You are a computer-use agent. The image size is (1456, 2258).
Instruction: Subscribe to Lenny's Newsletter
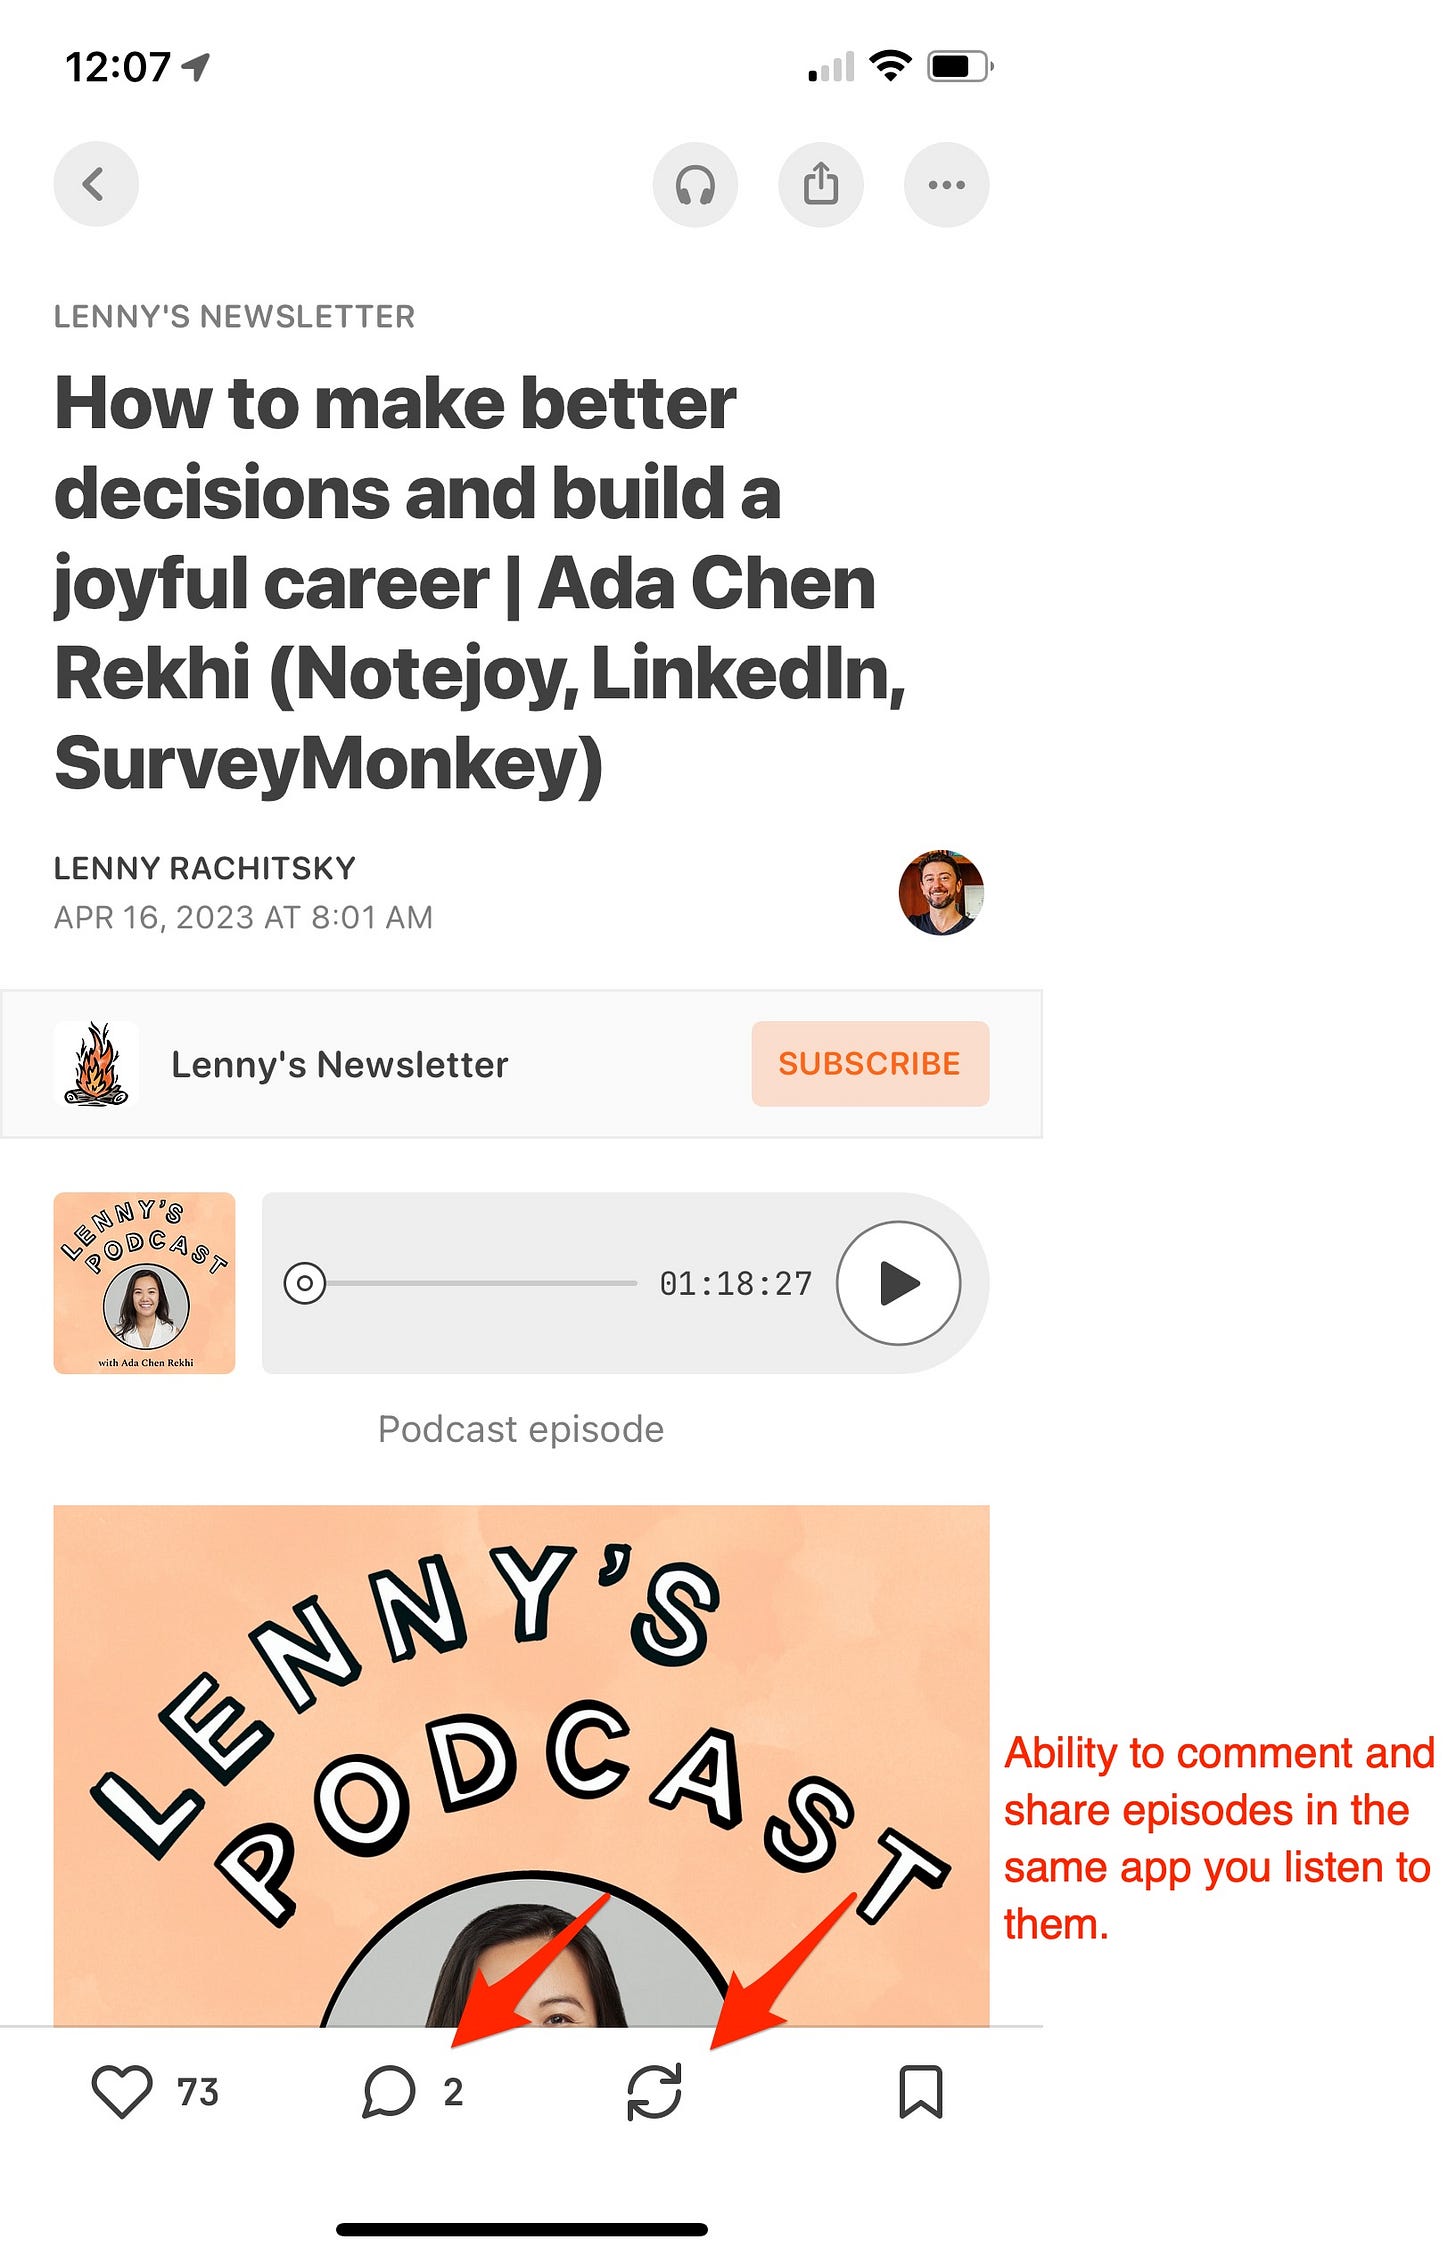tap(870, 1063)
